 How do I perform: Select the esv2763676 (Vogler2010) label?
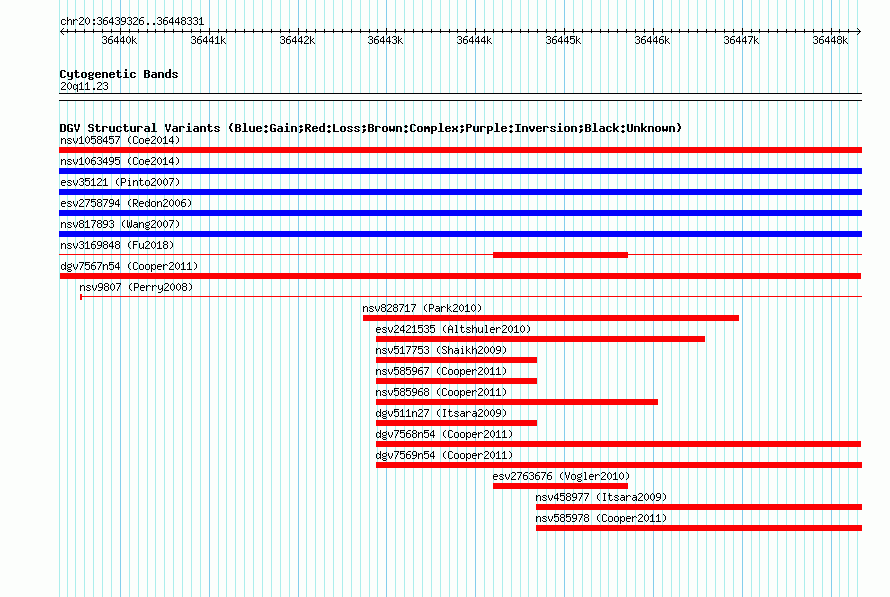561,476
